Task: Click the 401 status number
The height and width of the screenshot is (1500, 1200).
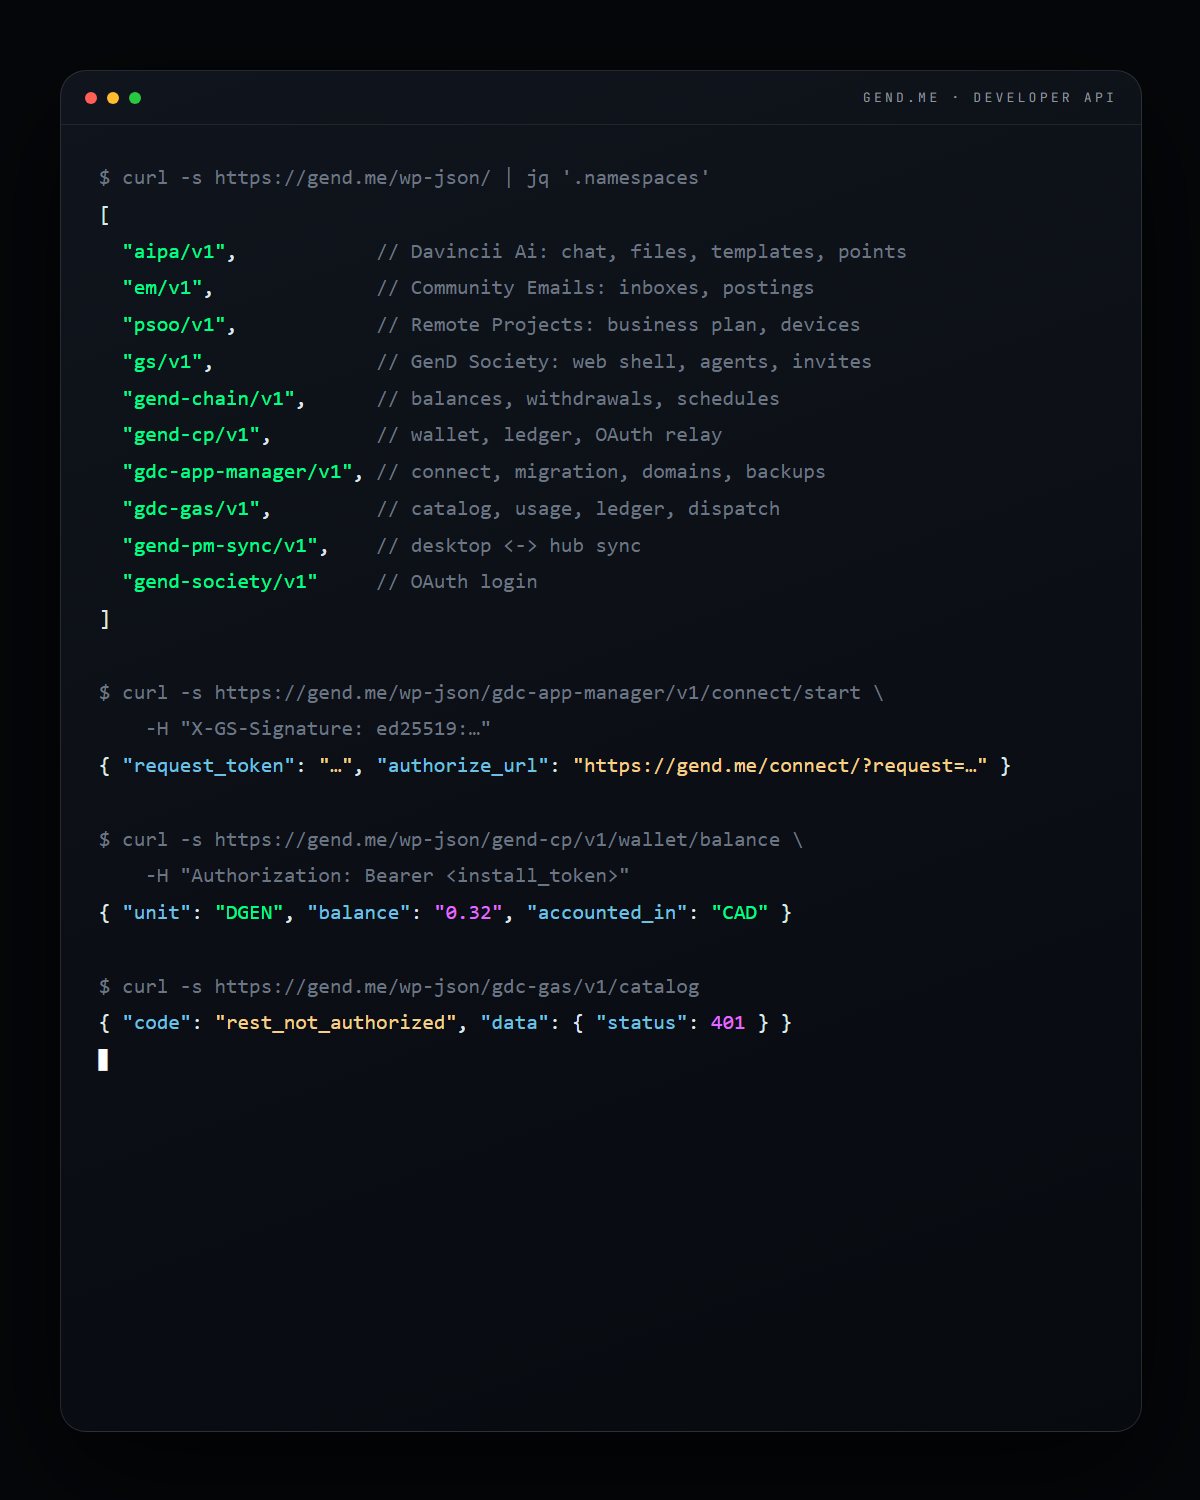Action: pos(728,1023)
